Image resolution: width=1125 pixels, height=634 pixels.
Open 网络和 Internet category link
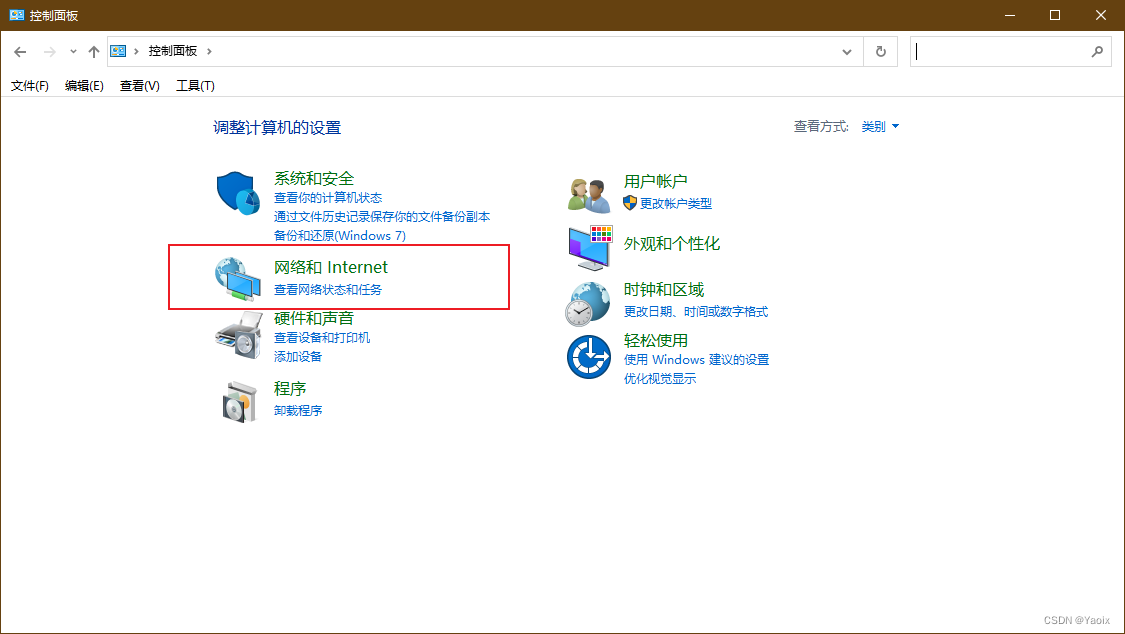tap(331, 268)
